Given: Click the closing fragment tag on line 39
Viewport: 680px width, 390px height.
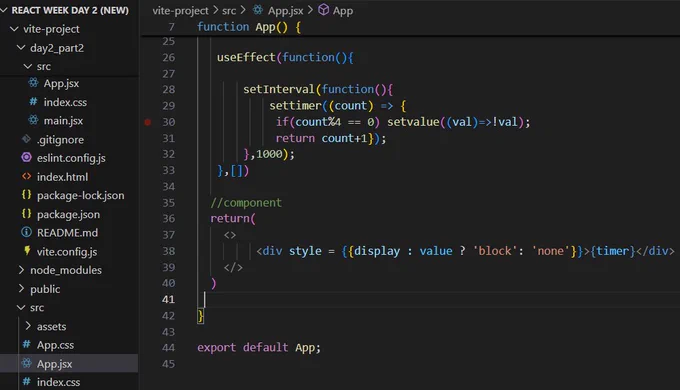Looking at the screenshot, I should pos(233,267).
